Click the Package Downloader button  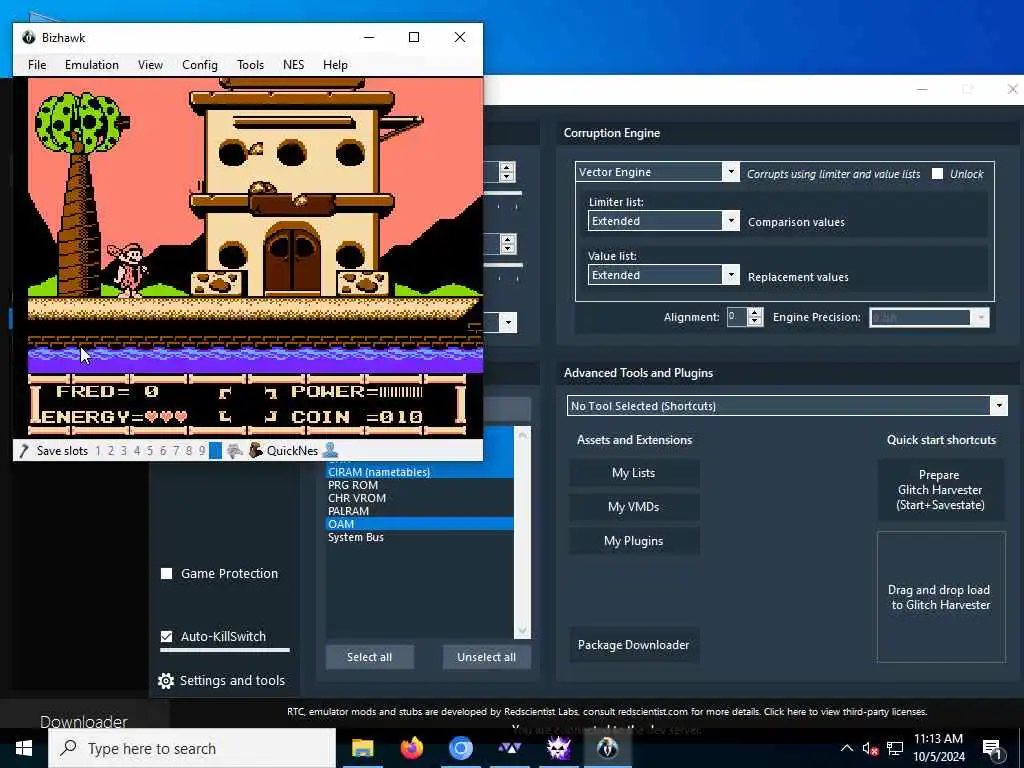click(634, 645)
